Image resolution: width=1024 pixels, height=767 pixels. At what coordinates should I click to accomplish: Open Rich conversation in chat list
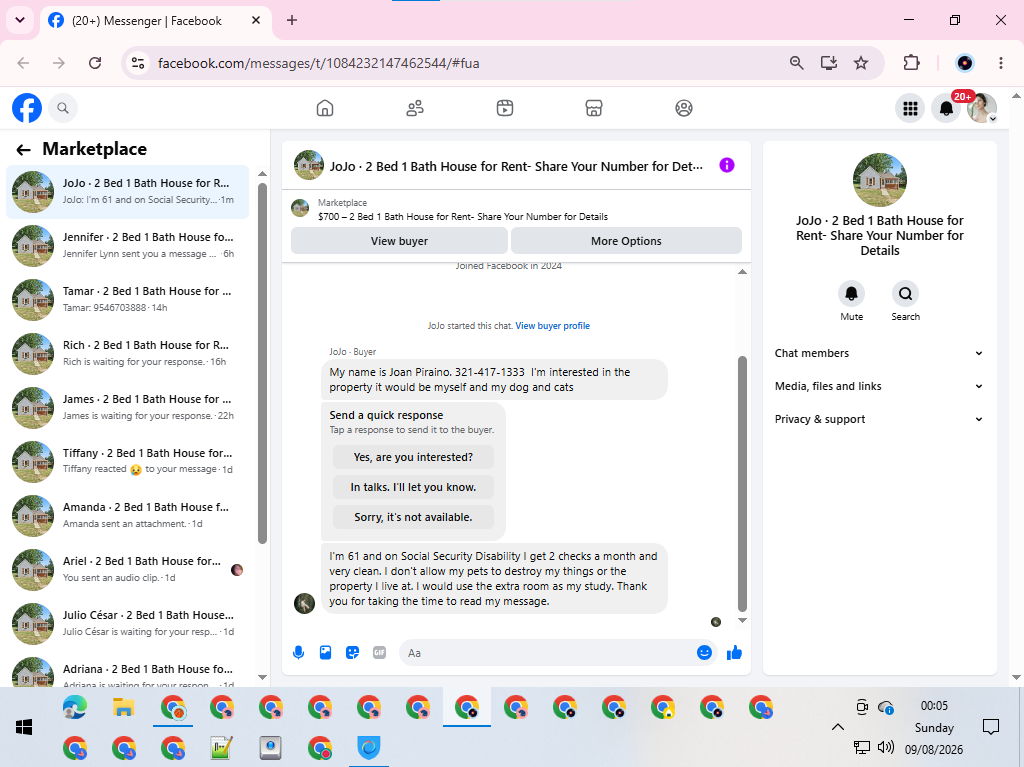pyautogui.click(x=127, y=354)
